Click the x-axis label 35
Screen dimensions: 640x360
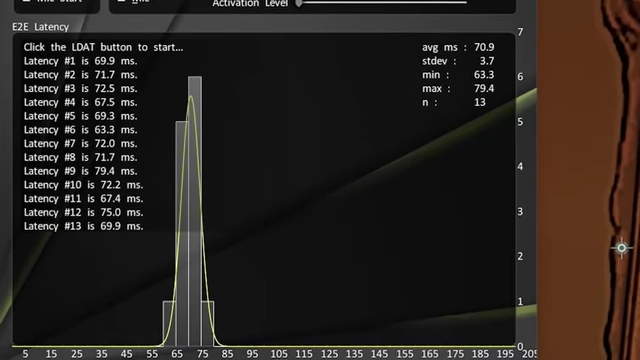pyautogui.click(x=102, y=354)
